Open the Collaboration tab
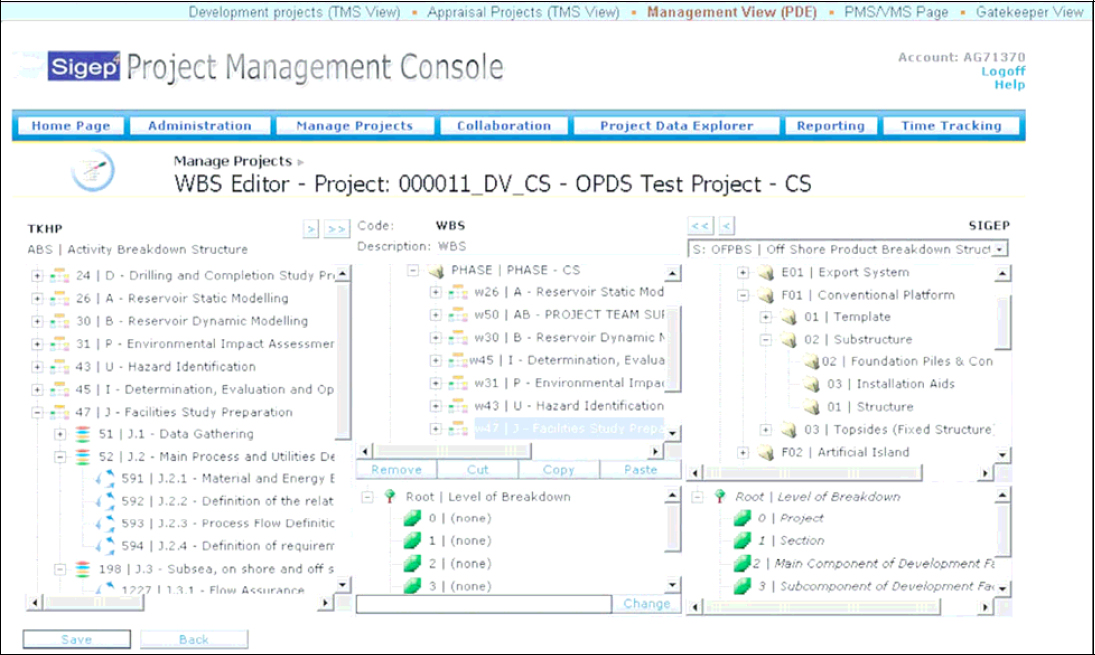 (x=504, y=126)
